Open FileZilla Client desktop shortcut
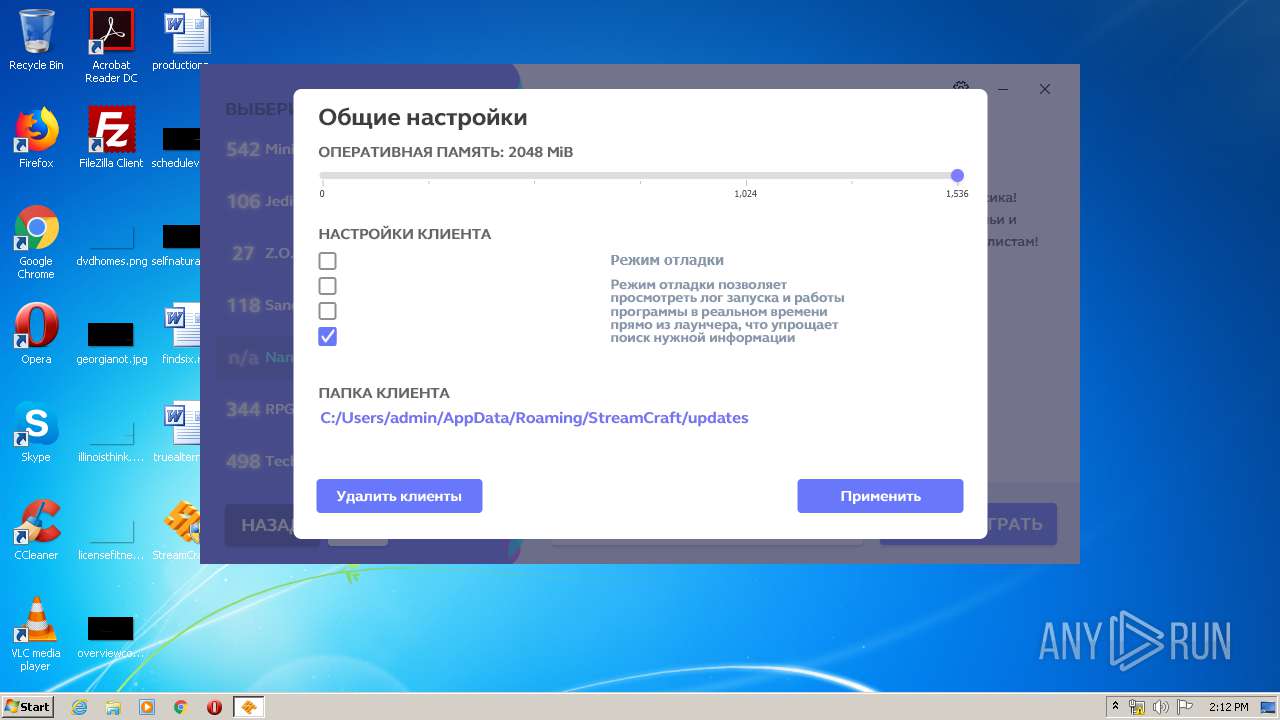Screen dimensions: 1280x720 click(111, 138)
